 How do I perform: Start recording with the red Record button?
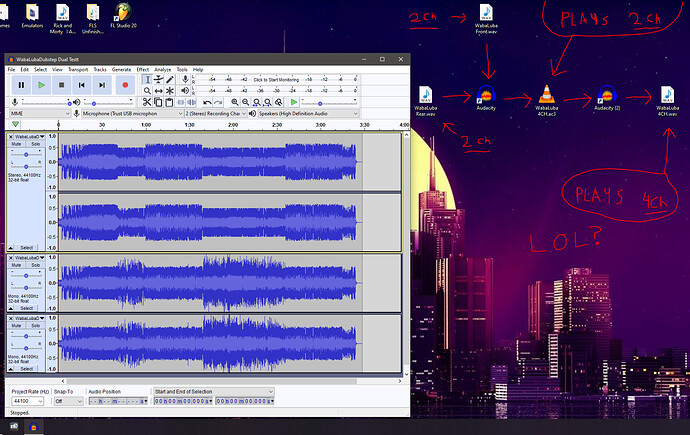(125, 85)
